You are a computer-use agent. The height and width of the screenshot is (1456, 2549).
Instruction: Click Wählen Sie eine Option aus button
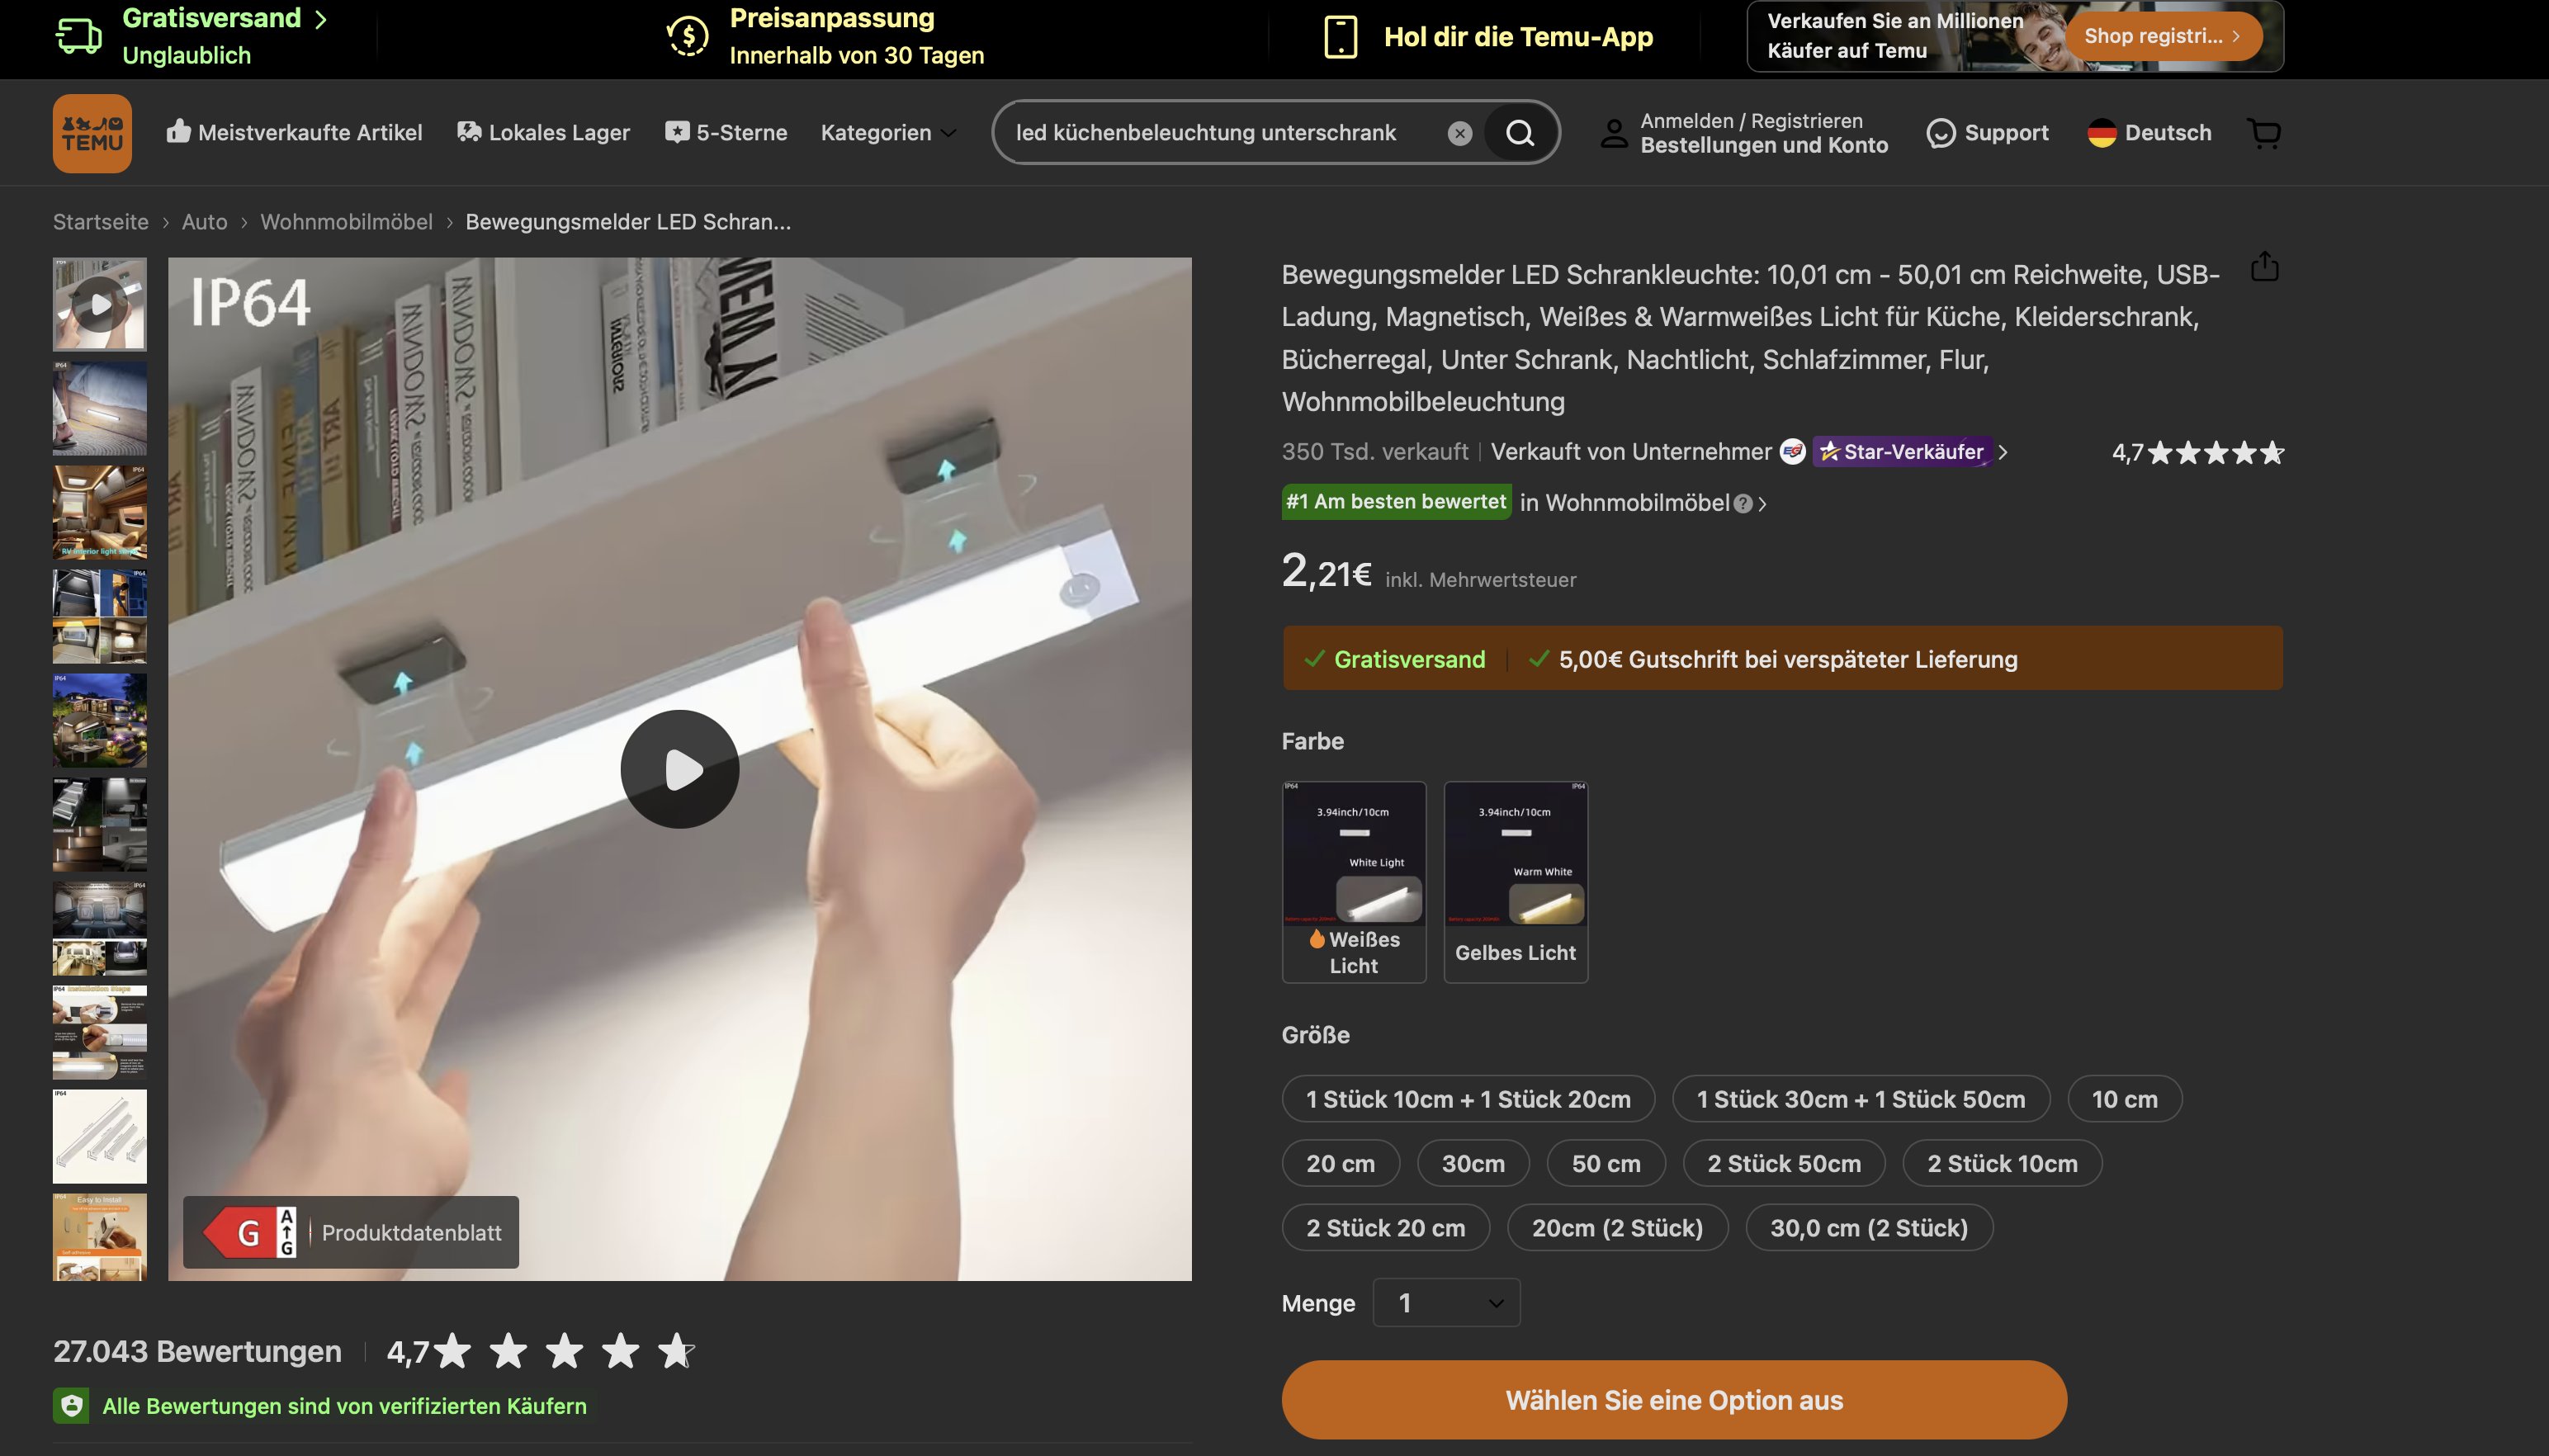1673,1399
